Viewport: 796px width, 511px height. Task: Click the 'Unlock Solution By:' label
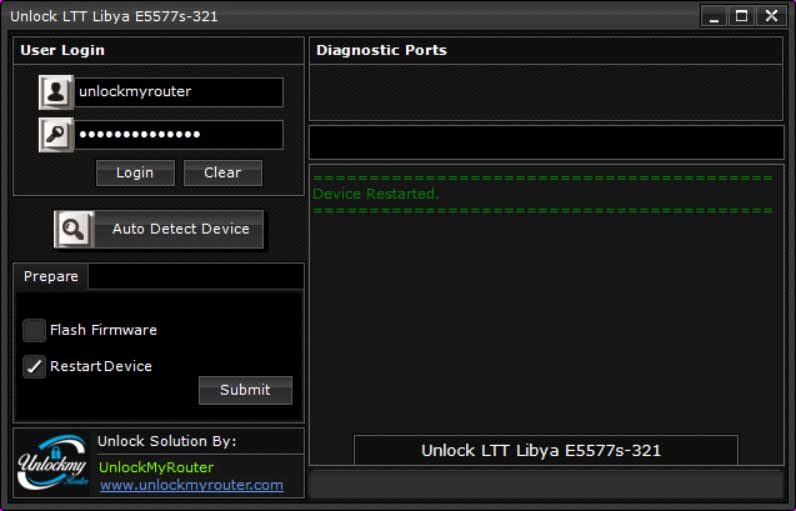(x=167, y=441)
